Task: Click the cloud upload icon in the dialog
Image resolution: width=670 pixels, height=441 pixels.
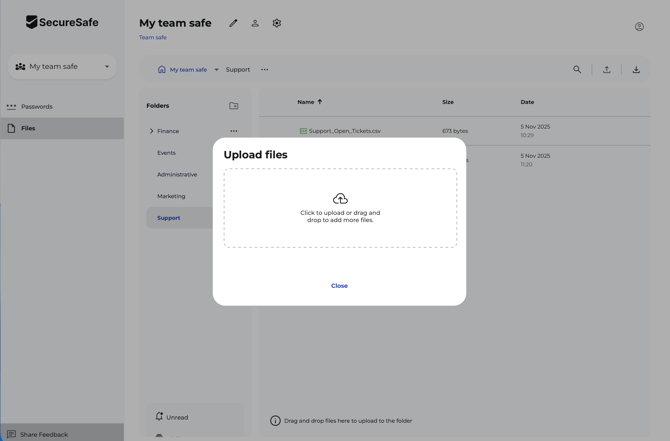Action: tap(340, 198)
